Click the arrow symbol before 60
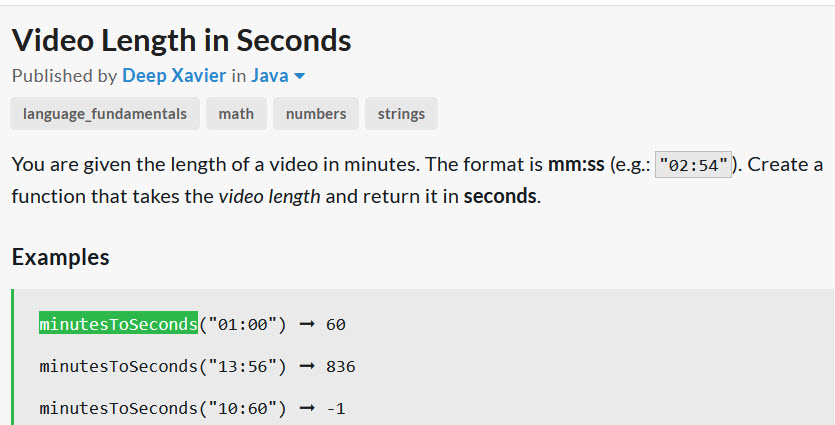This screenshot has width=835, height=425. [x=307, y=324]
